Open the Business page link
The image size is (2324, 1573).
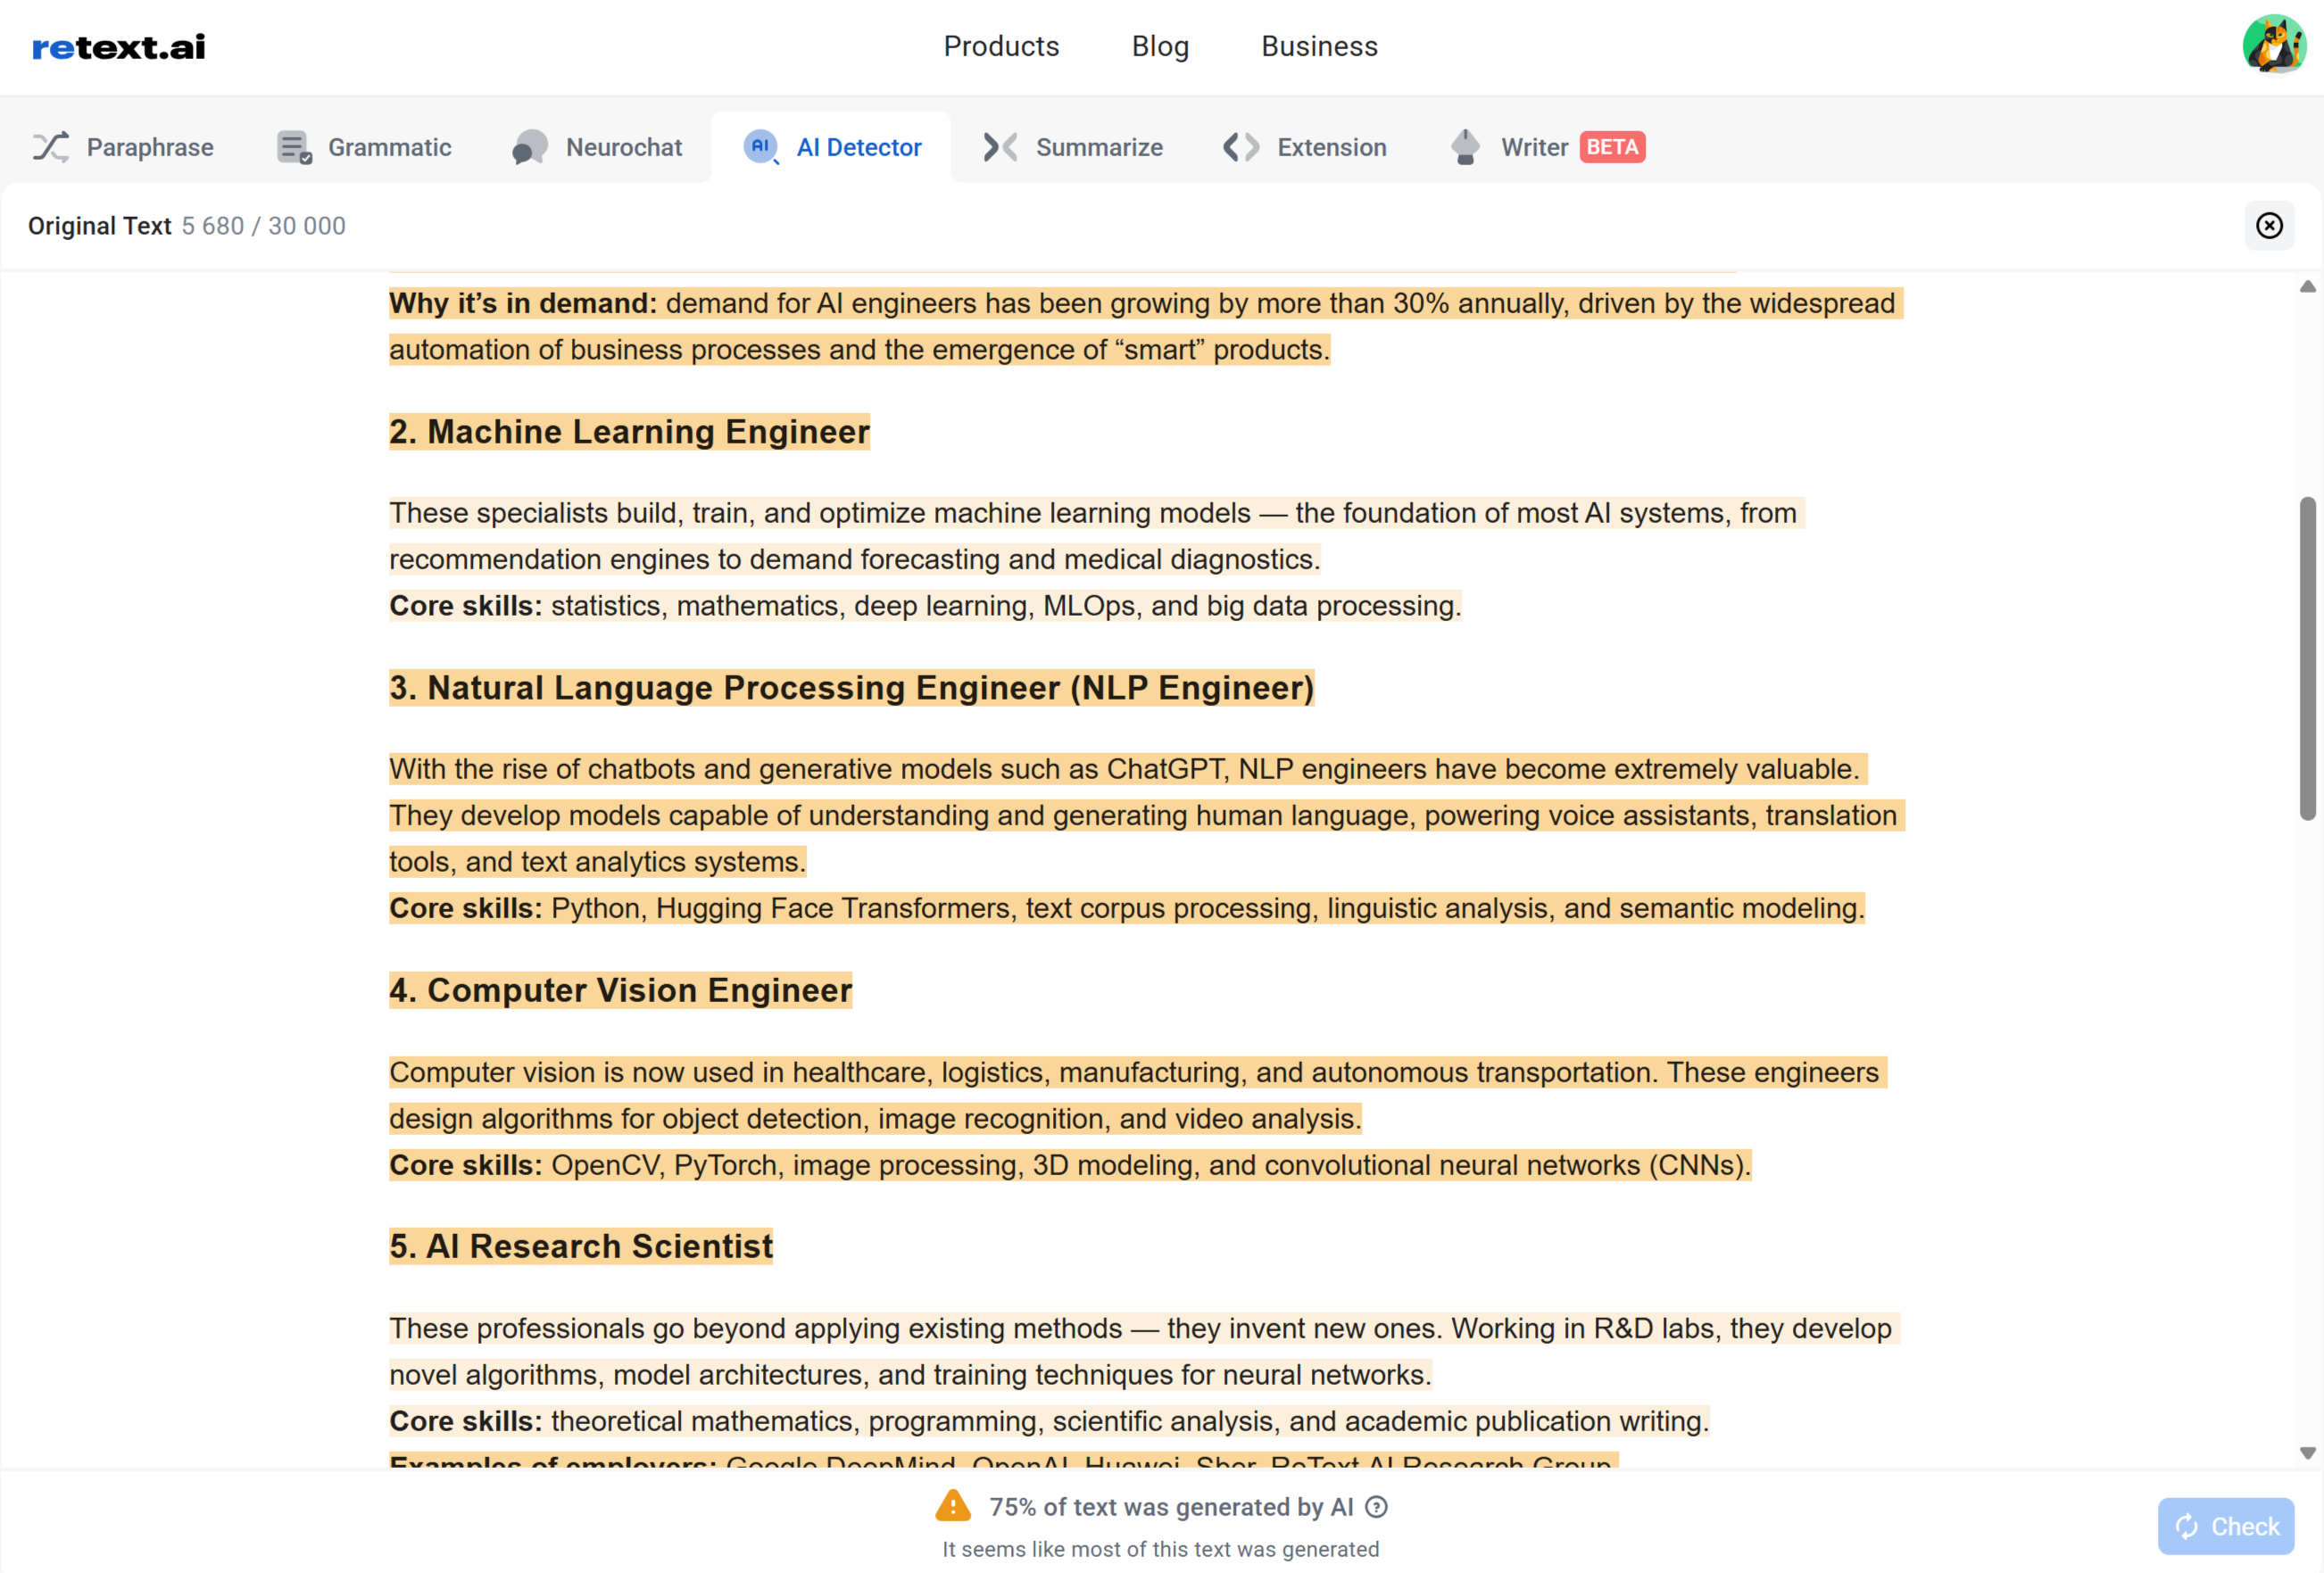pyautogui.click(x=1319, y=46)
